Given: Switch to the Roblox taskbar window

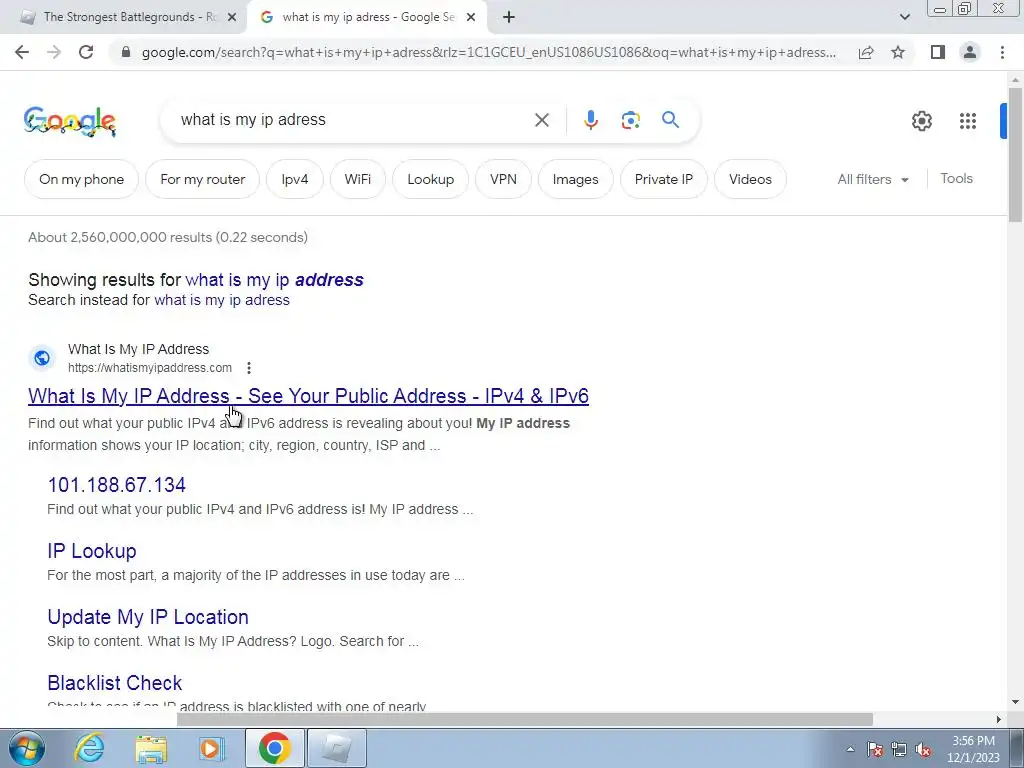Looking at the screenshot, I should tap(337, 748).
